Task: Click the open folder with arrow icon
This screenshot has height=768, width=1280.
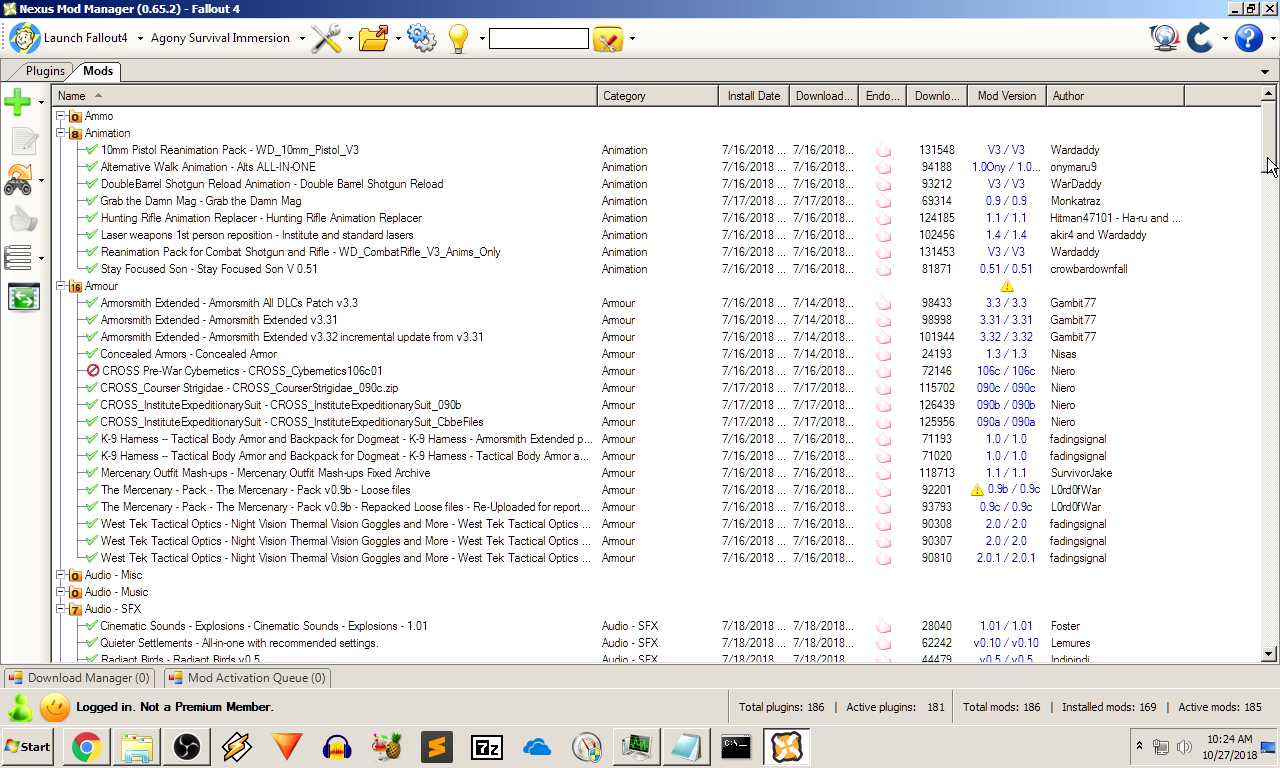Action: click(x=373, y=38)
